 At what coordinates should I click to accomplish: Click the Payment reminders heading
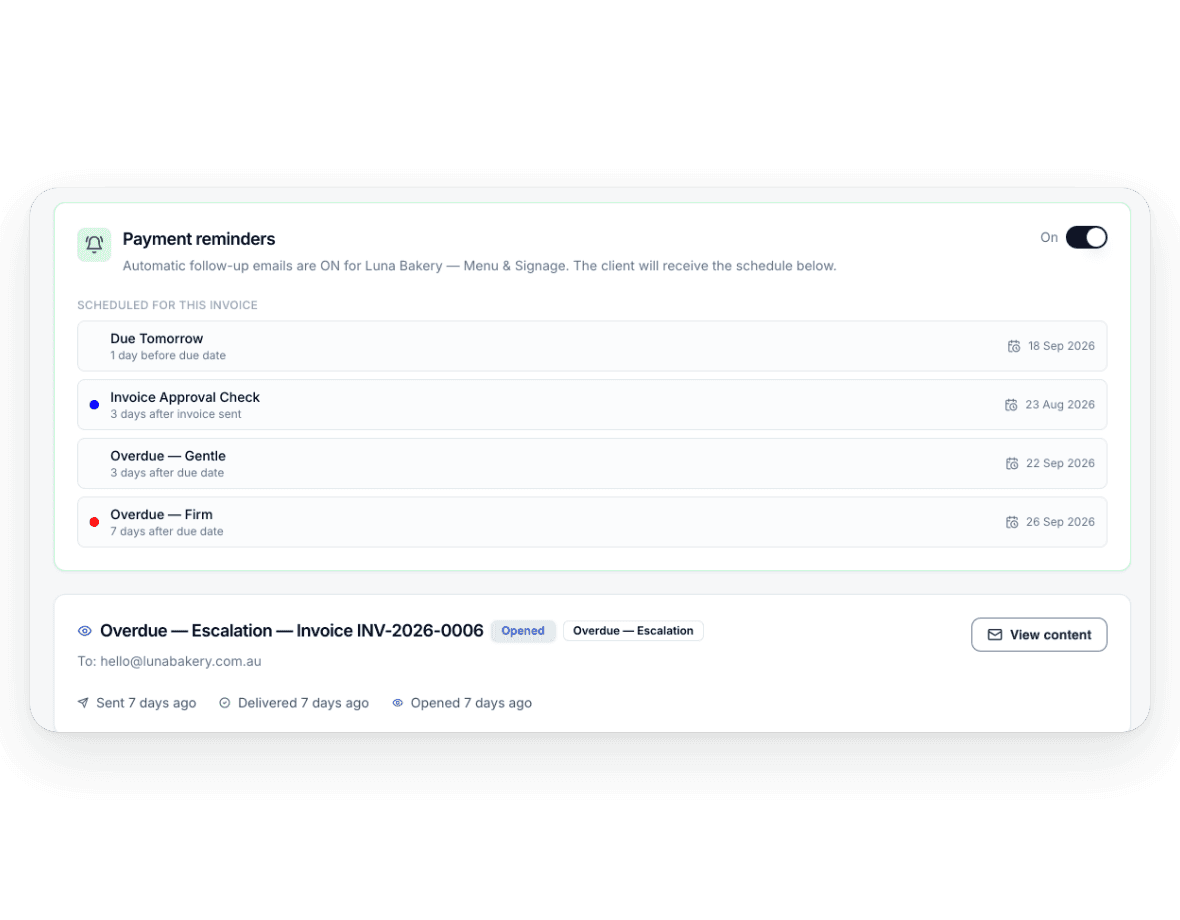199,239
